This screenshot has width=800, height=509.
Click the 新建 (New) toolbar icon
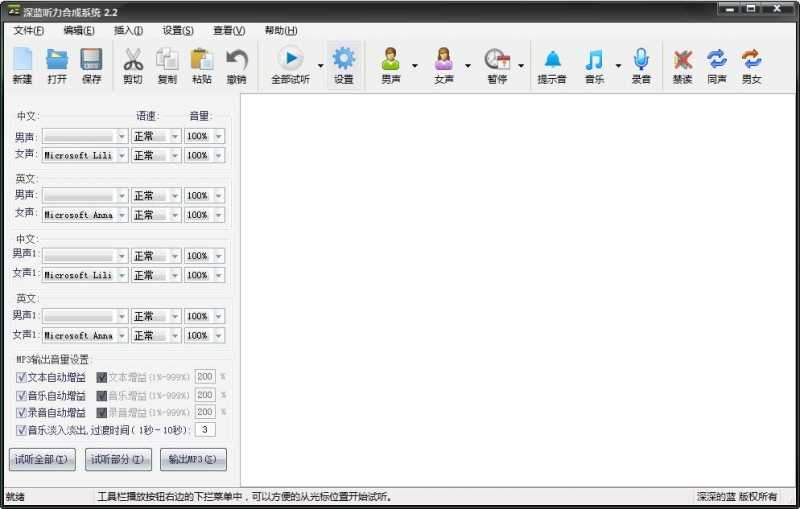click(x=22, y=64)
